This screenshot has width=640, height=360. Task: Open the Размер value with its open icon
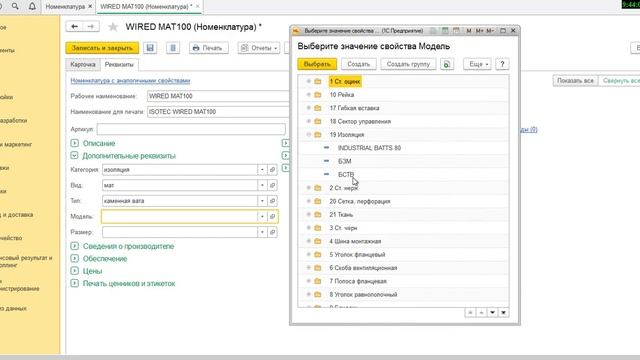click(273, 232)
